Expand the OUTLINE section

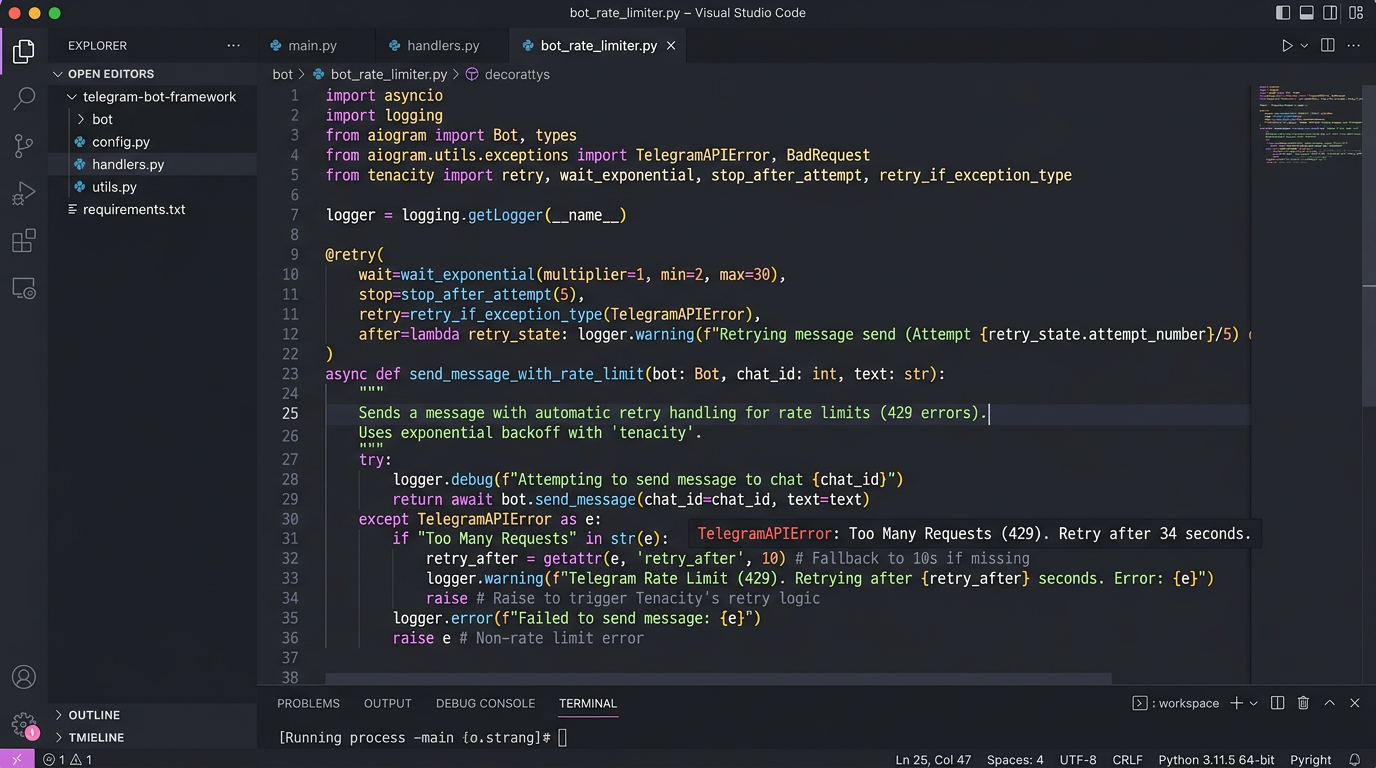tap(95, 715)
